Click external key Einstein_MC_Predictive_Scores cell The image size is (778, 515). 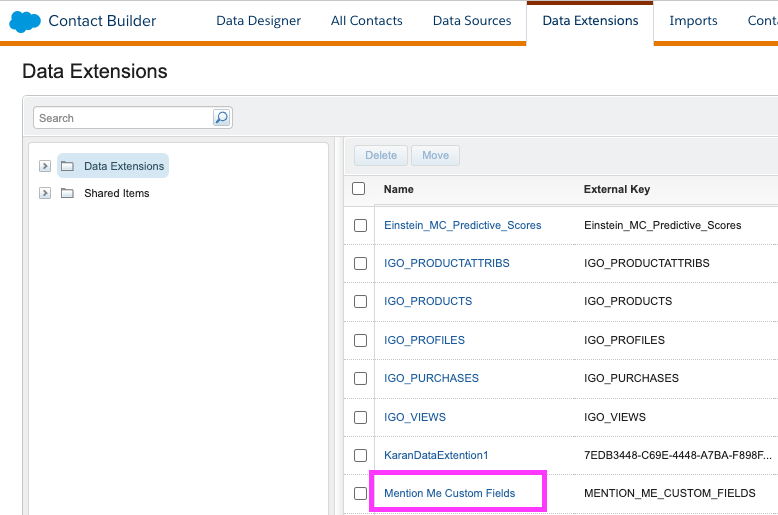coord(662,225)
